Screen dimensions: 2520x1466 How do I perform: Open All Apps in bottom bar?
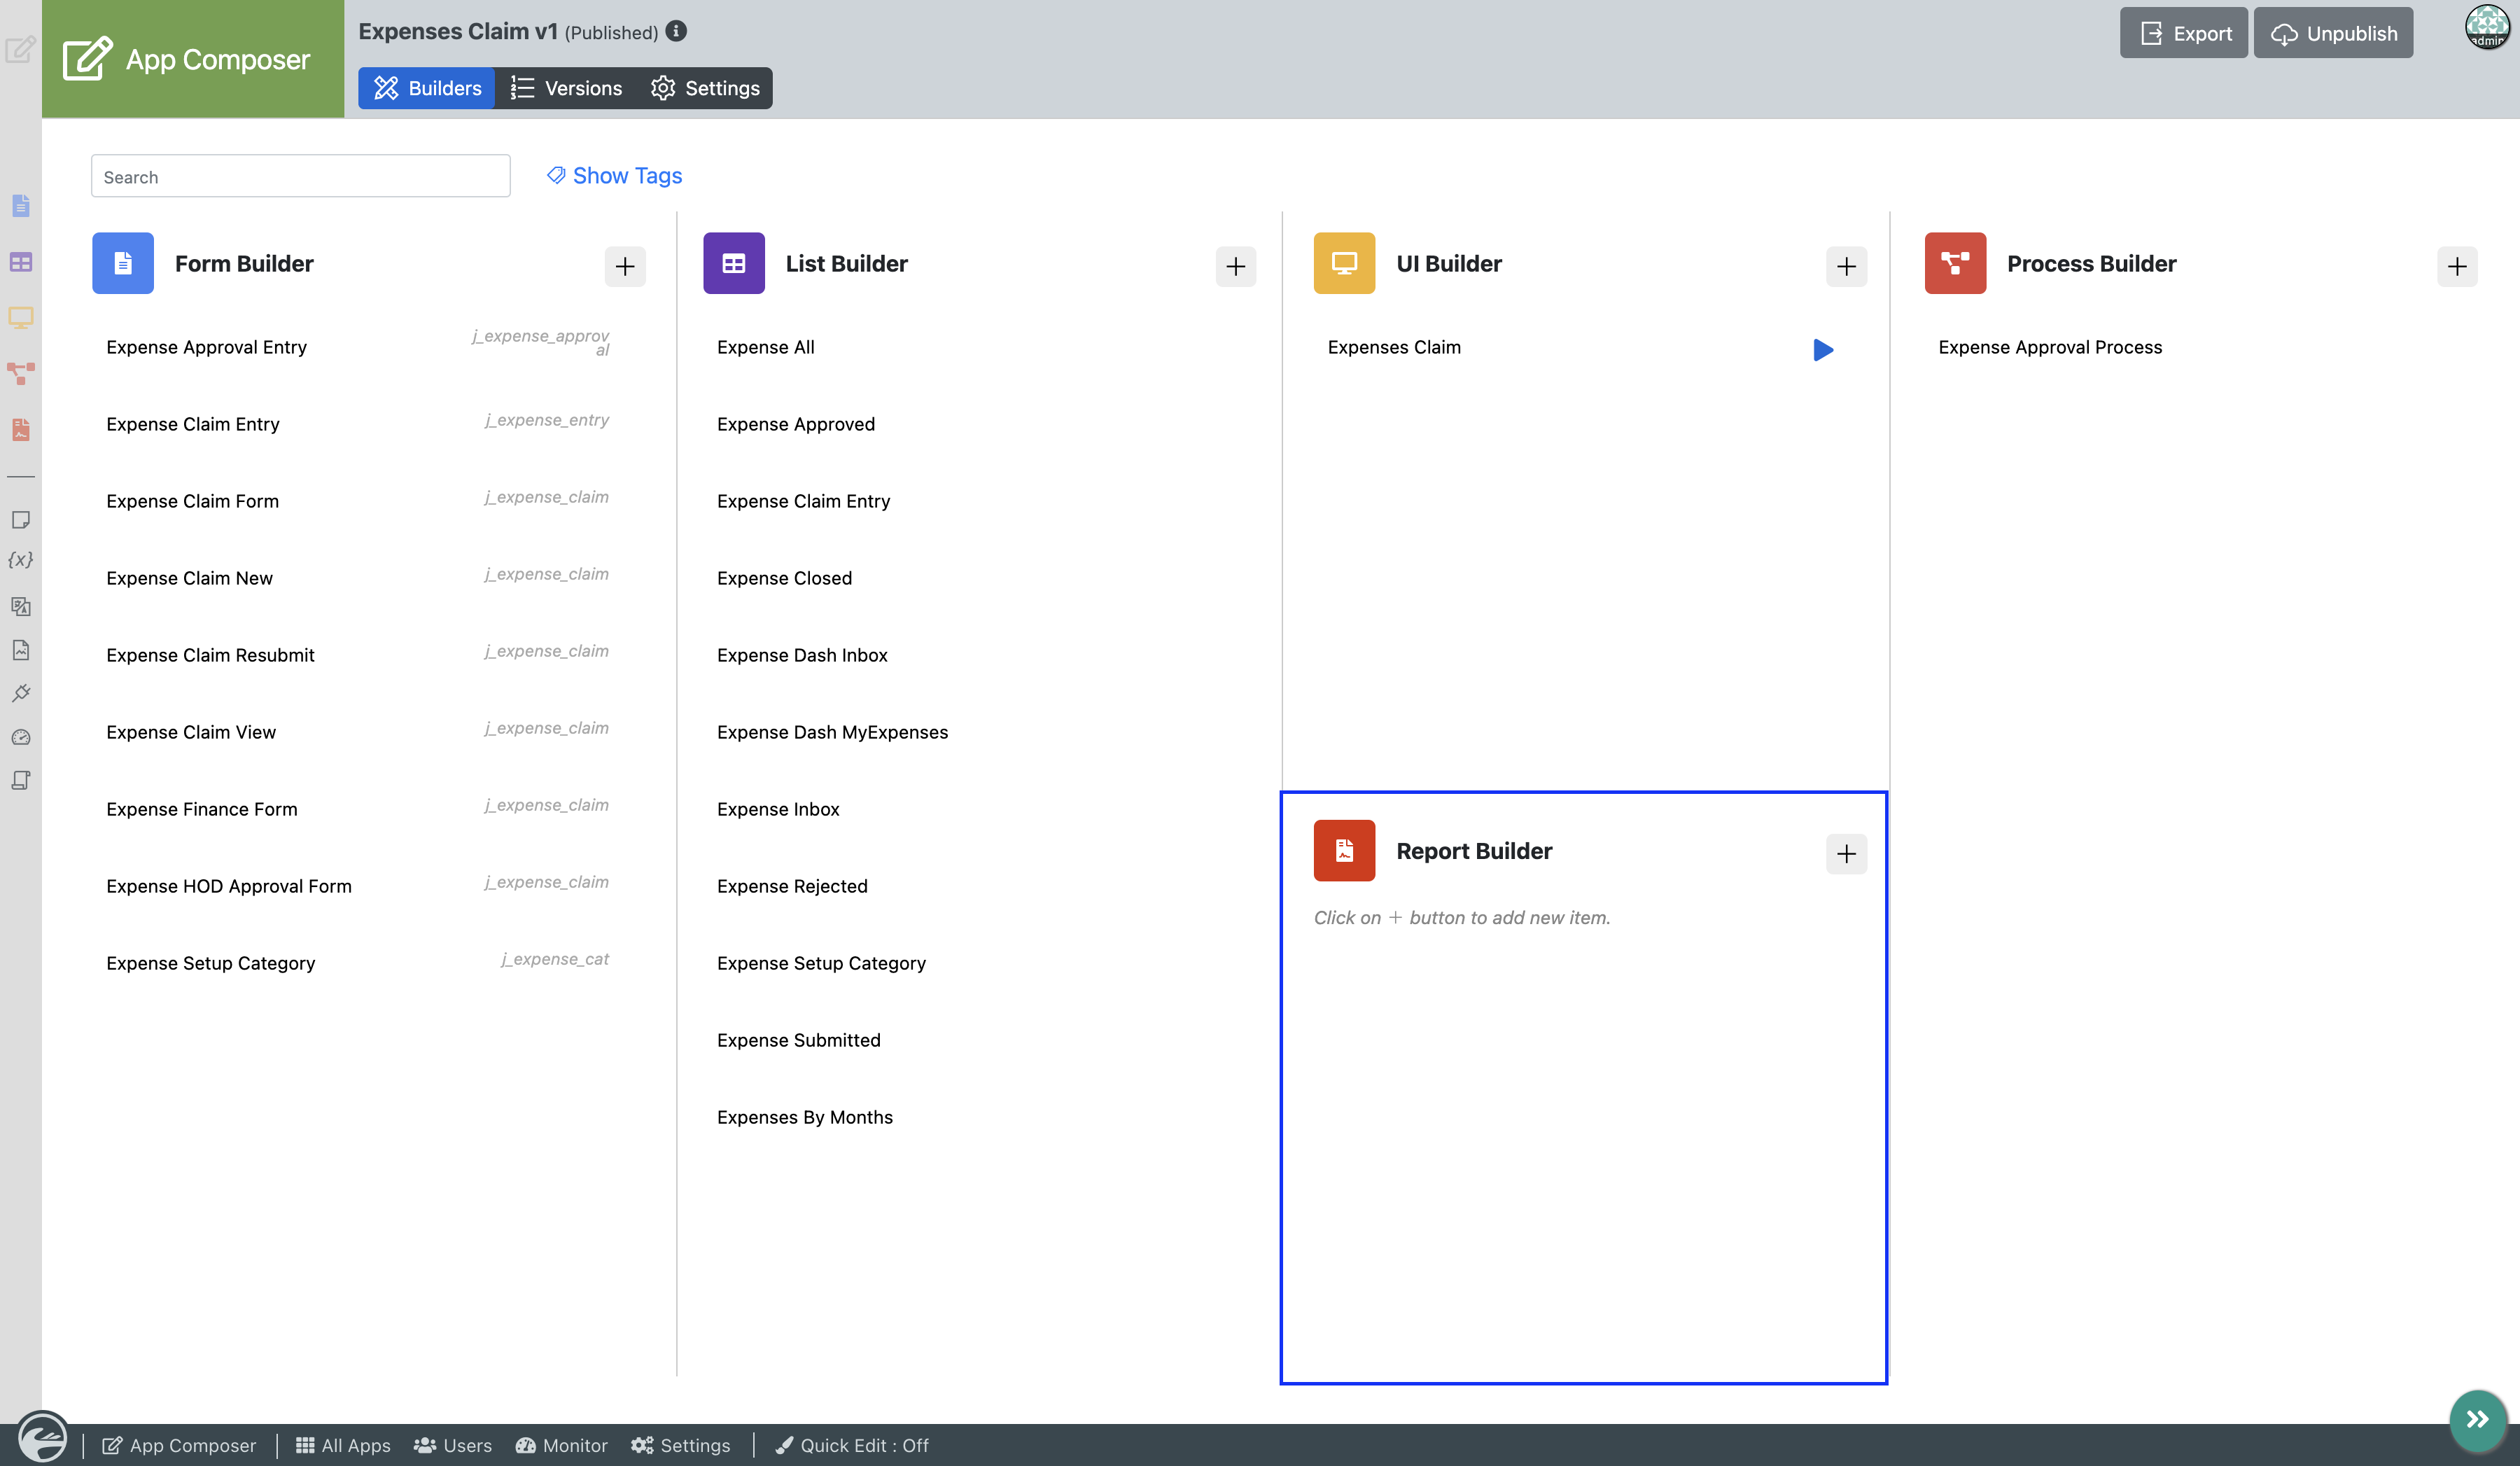(x=343, y=1445)
